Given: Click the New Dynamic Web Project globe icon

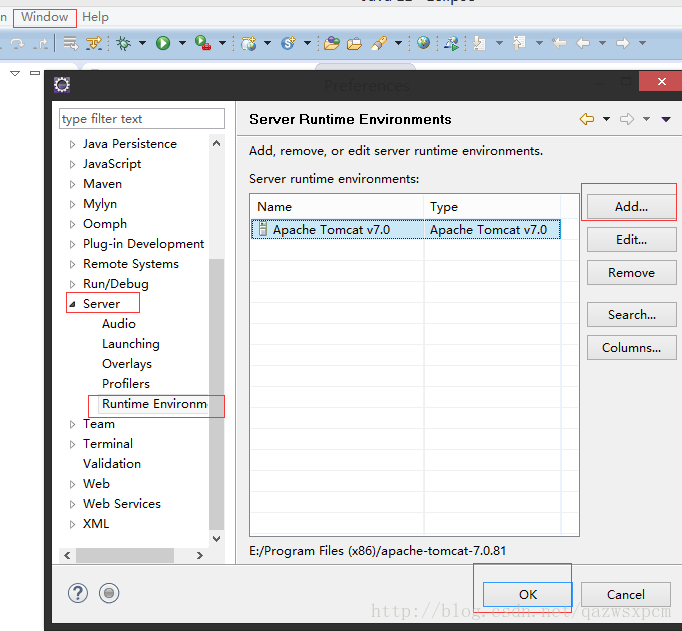Looking at the screenshot, I should pos(248,43).
